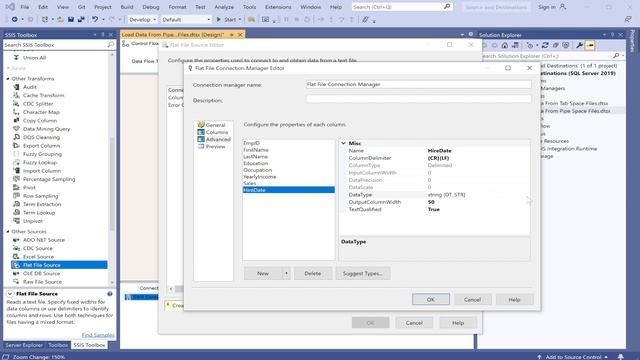The image size is (640, 360).
Task: Select the General page
Action: (x=215, y=125)
